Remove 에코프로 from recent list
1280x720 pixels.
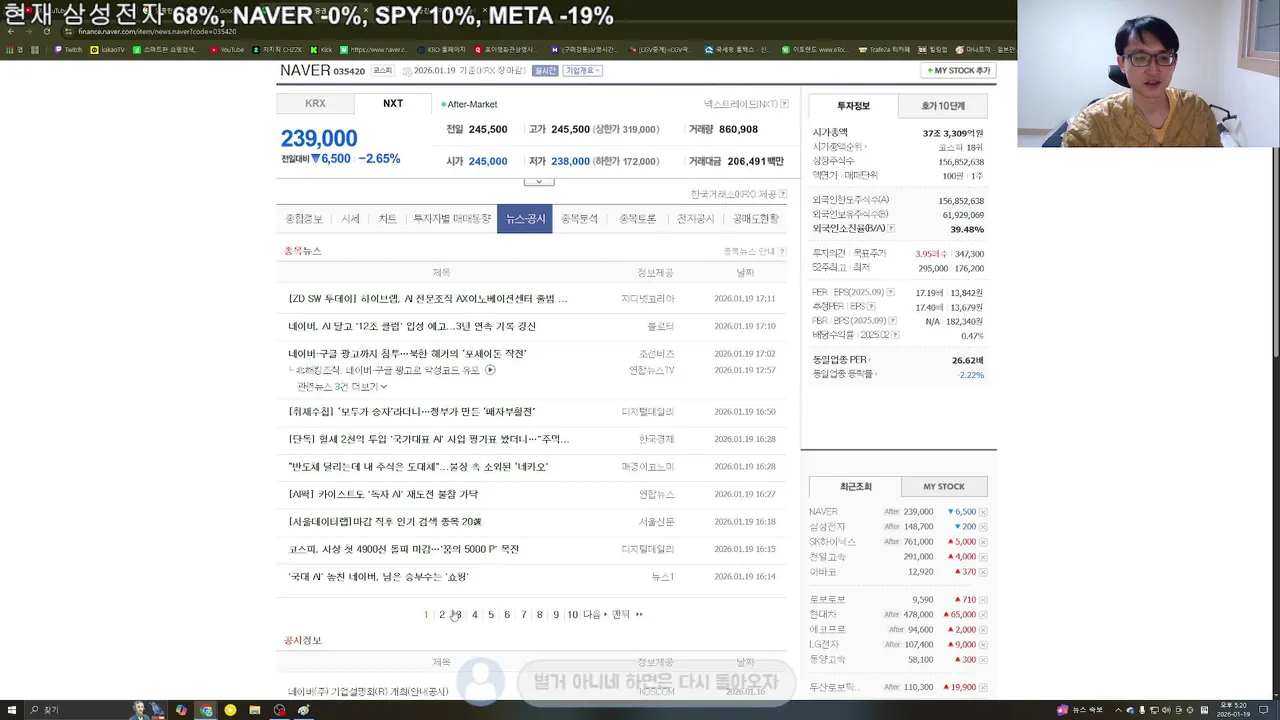click(983, 630)
